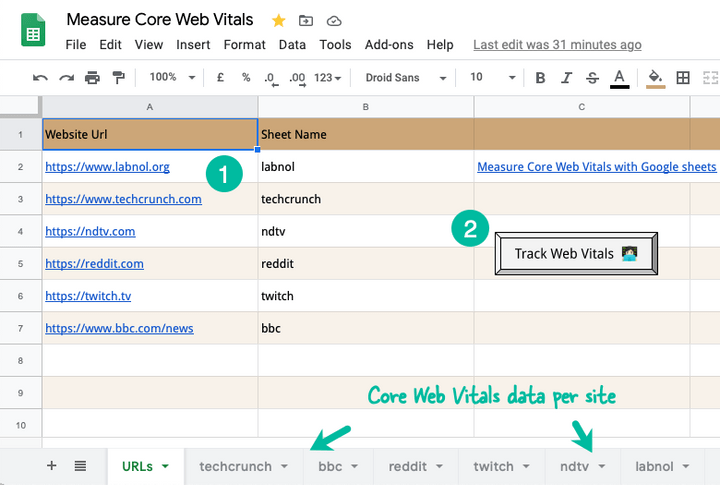Open the bbc.com/news link
The image size is (720, 485).
[119, 328]
